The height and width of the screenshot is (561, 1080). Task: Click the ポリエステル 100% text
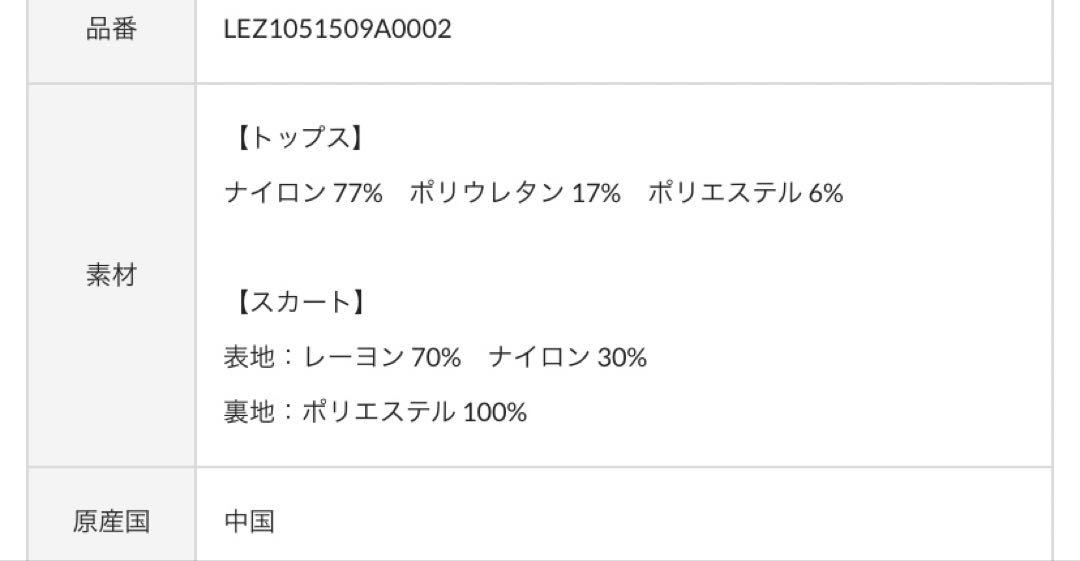tap(415, 411)
